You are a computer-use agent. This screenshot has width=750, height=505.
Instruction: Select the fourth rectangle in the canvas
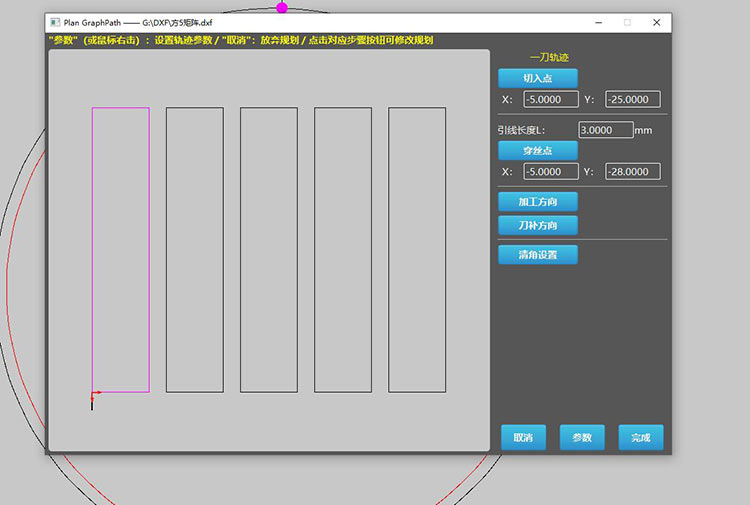(343, 250)
